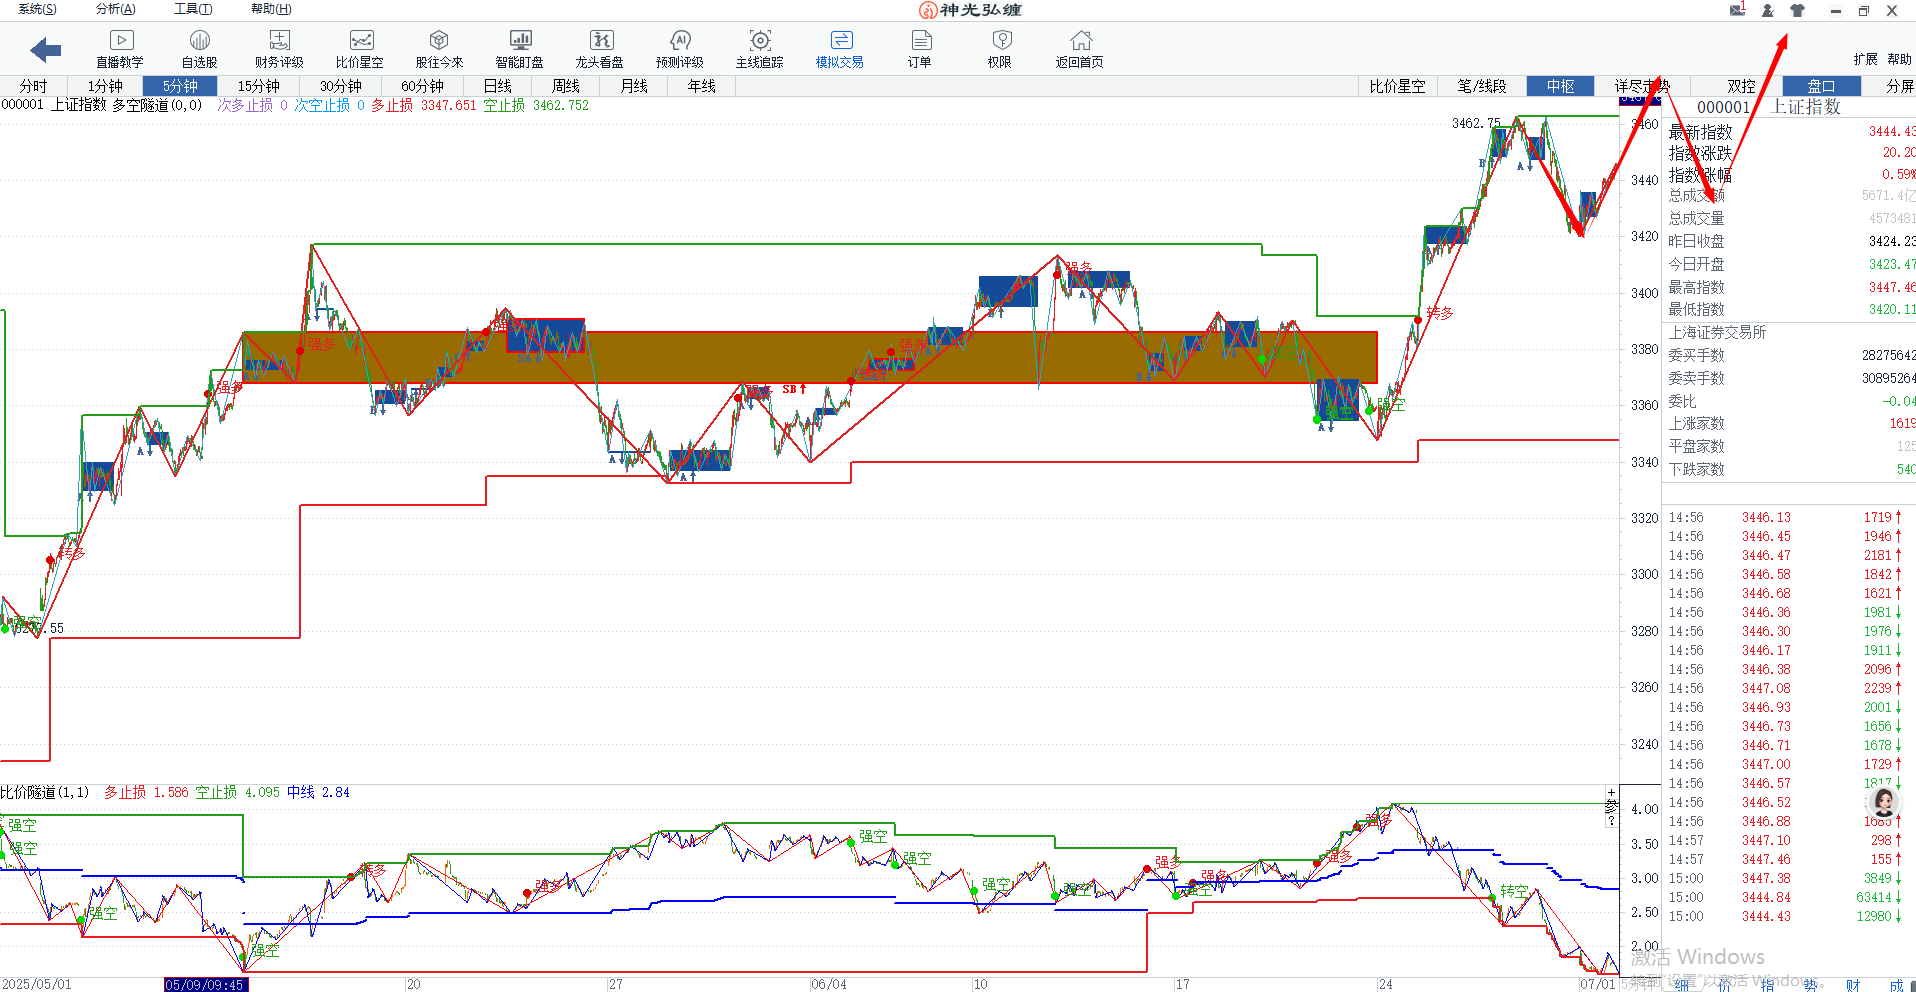Click the 模拟交易 simulated trading icon
1916x992 pixels.
840,48
